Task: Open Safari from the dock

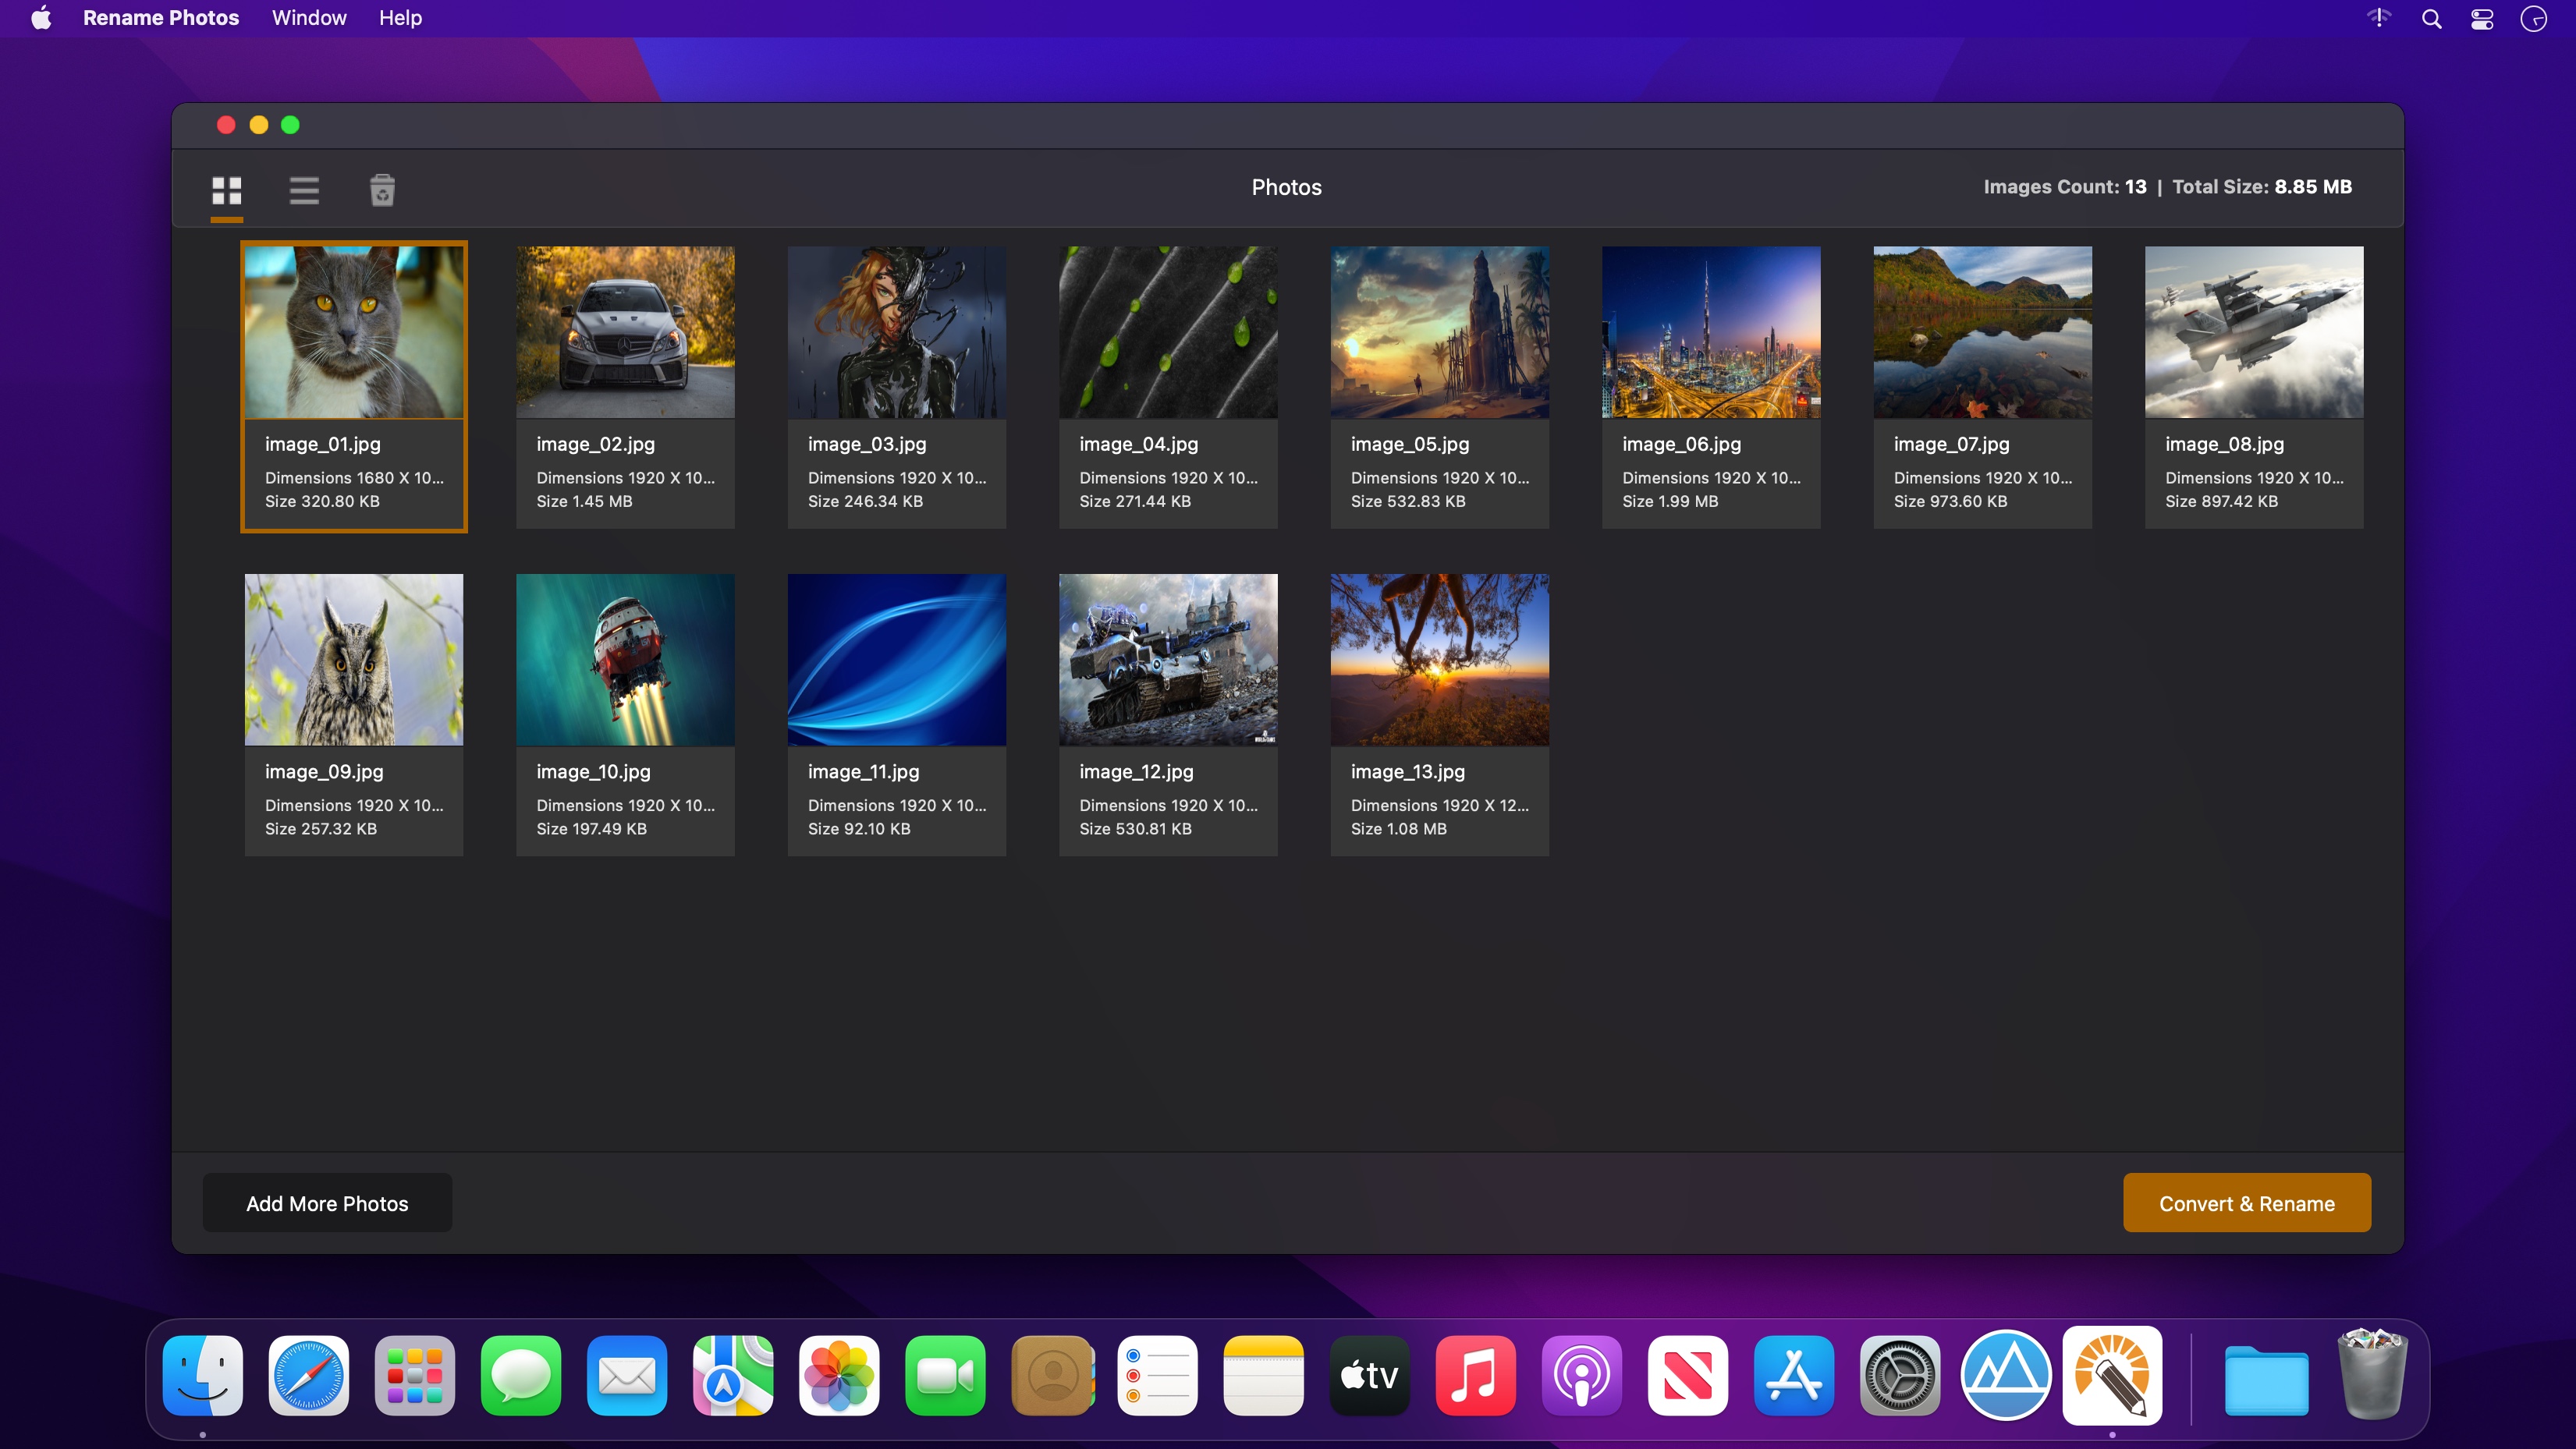Action: [x=308, y=1375]
